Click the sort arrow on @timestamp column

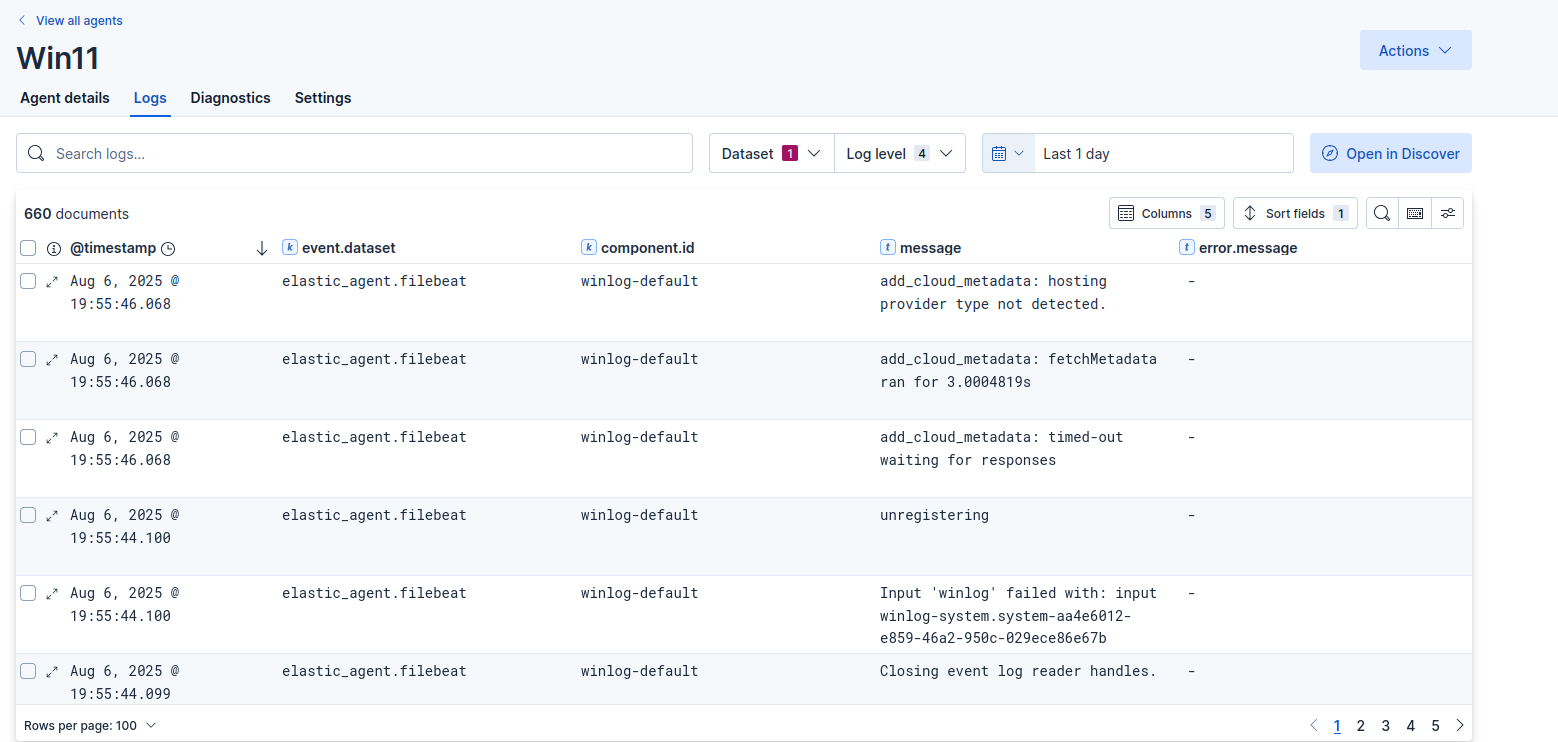(262, 248)
